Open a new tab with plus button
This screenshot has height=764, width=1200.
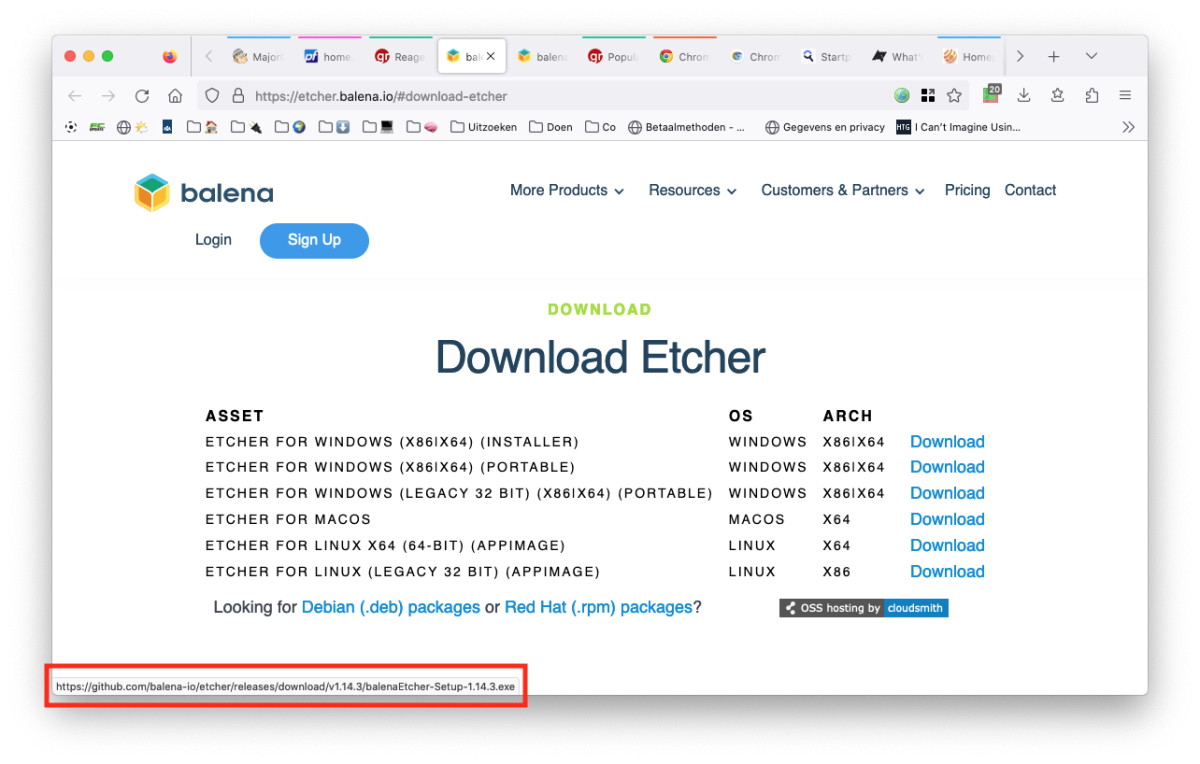(x=1053, y=56)
